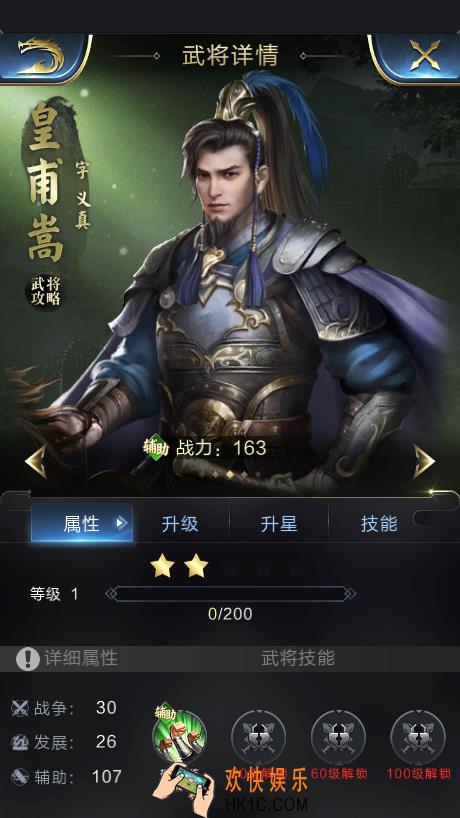Open the 武将技能 section header
The height and width of the screenshot is (818, 460).
coord(298,658)
